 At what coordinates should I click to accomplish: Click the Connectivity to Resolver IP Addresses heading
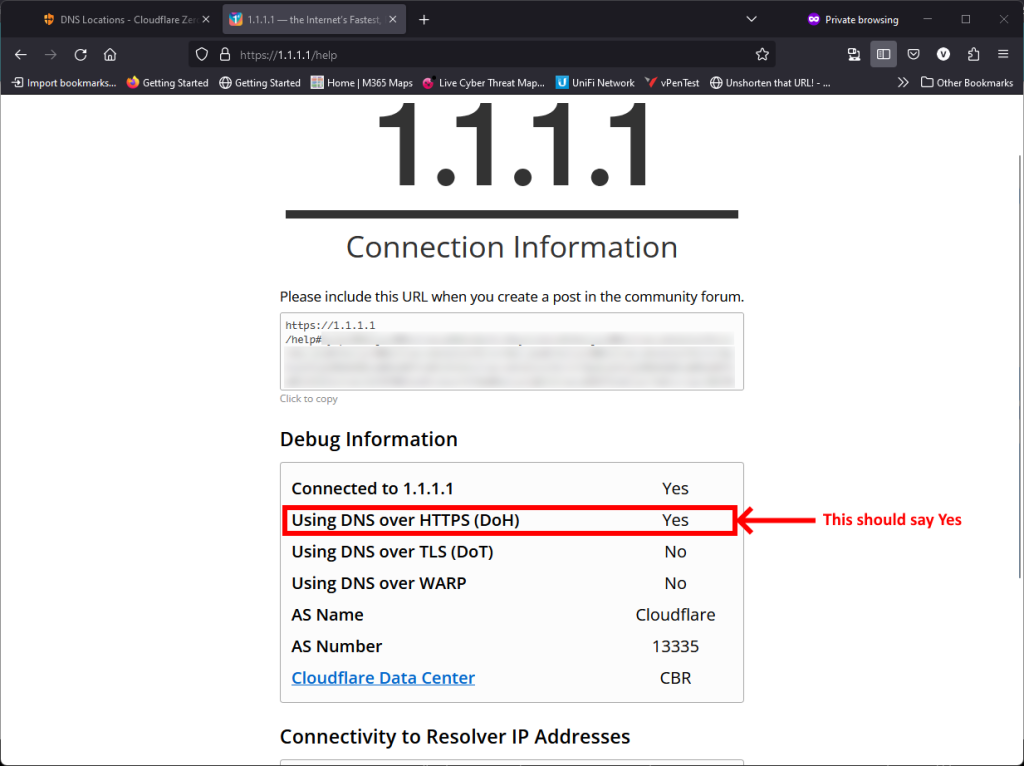point(455,737)
